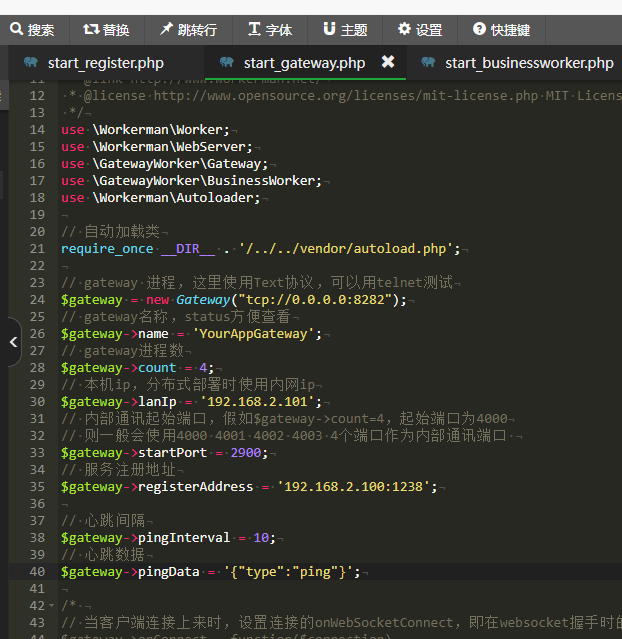Click the settings gear icon
Screen dimensions: 622x639
point(404,30)
